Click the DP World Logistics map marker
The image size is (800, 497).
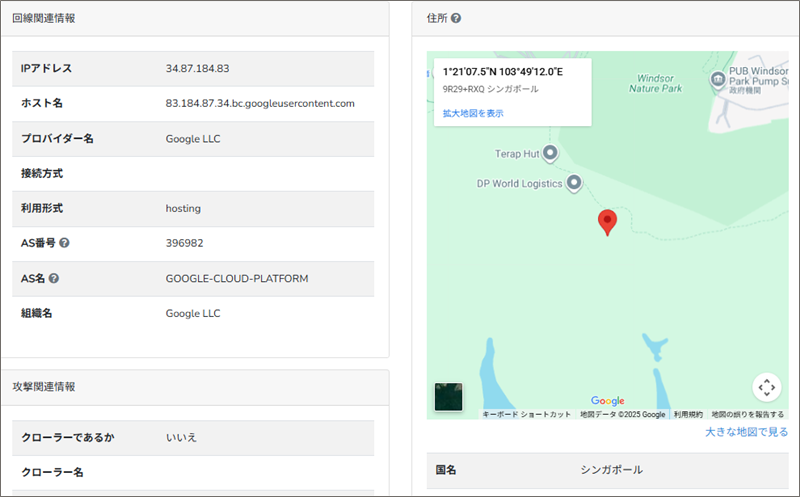click(574, 183)
